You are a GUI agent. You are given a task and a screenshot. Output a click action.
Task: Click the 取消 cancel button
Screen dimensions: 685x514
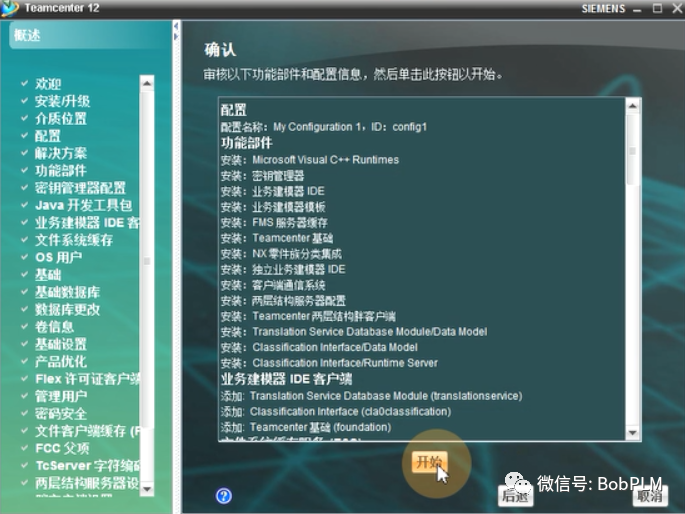coord(650,496)
